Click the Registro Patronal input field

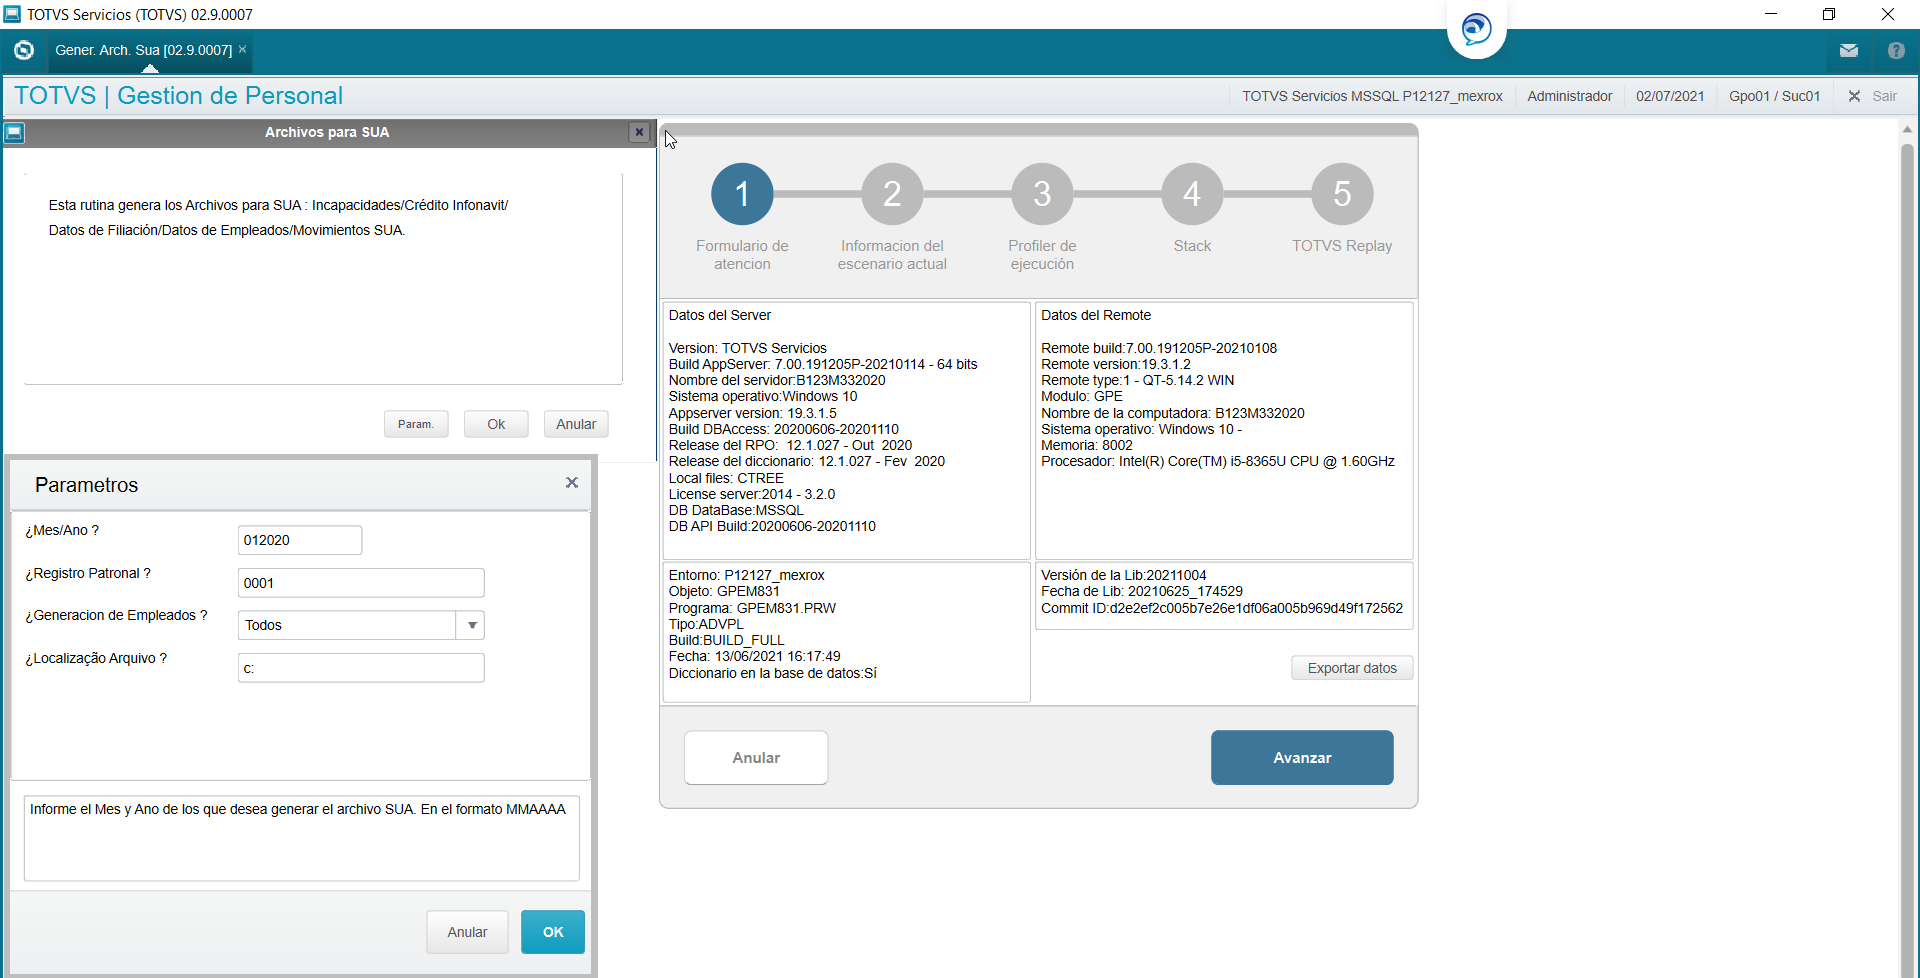point(361,583)
